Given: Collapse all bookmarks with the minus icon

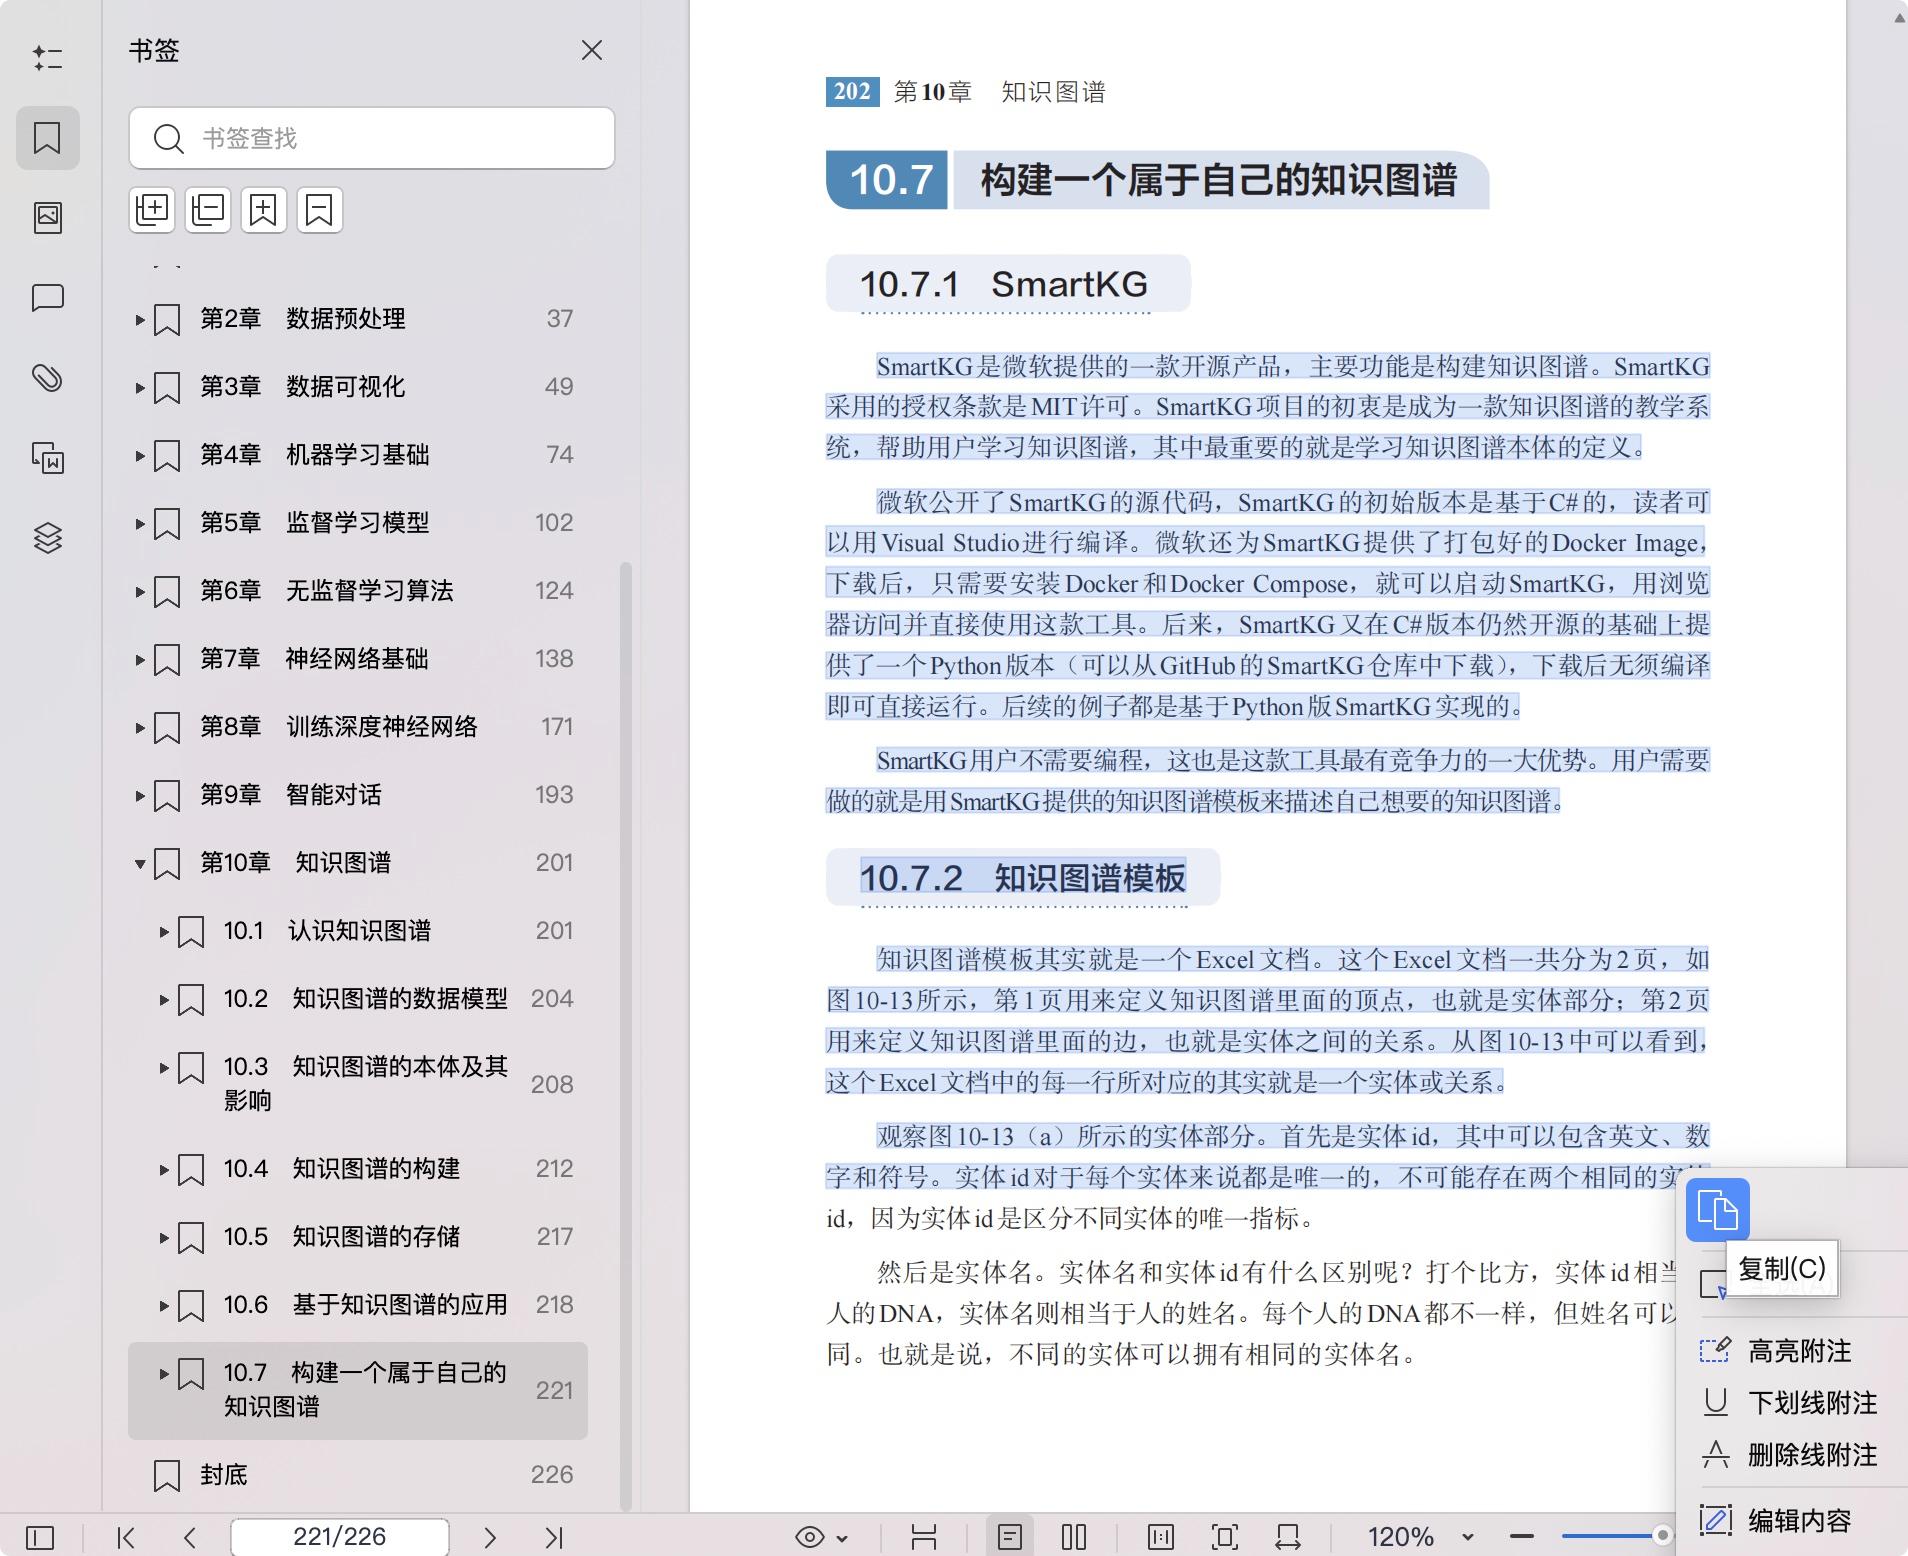Looking at the screenshot, I should tap(208, 210).
